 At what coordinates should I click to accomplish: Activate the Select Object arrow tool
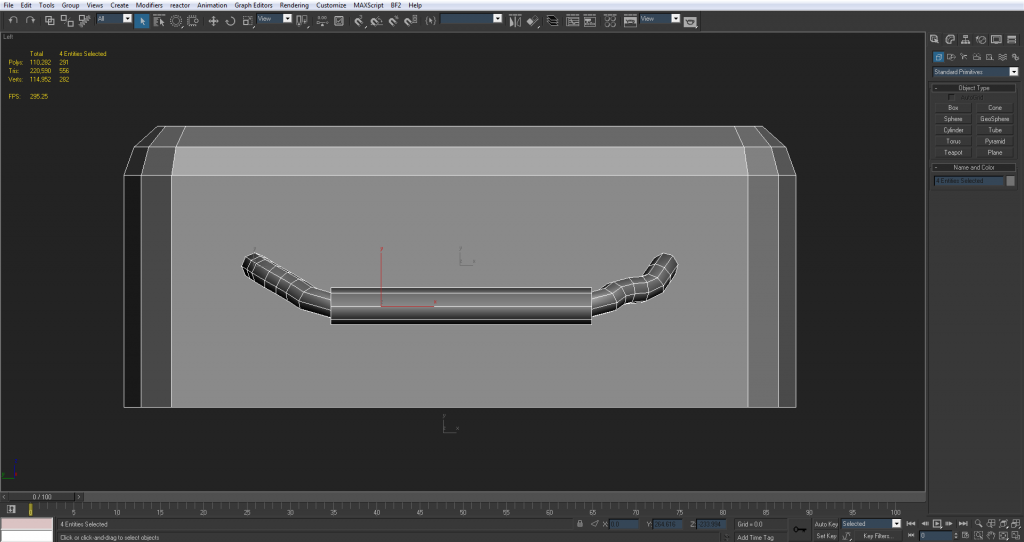tap(143, 20)
